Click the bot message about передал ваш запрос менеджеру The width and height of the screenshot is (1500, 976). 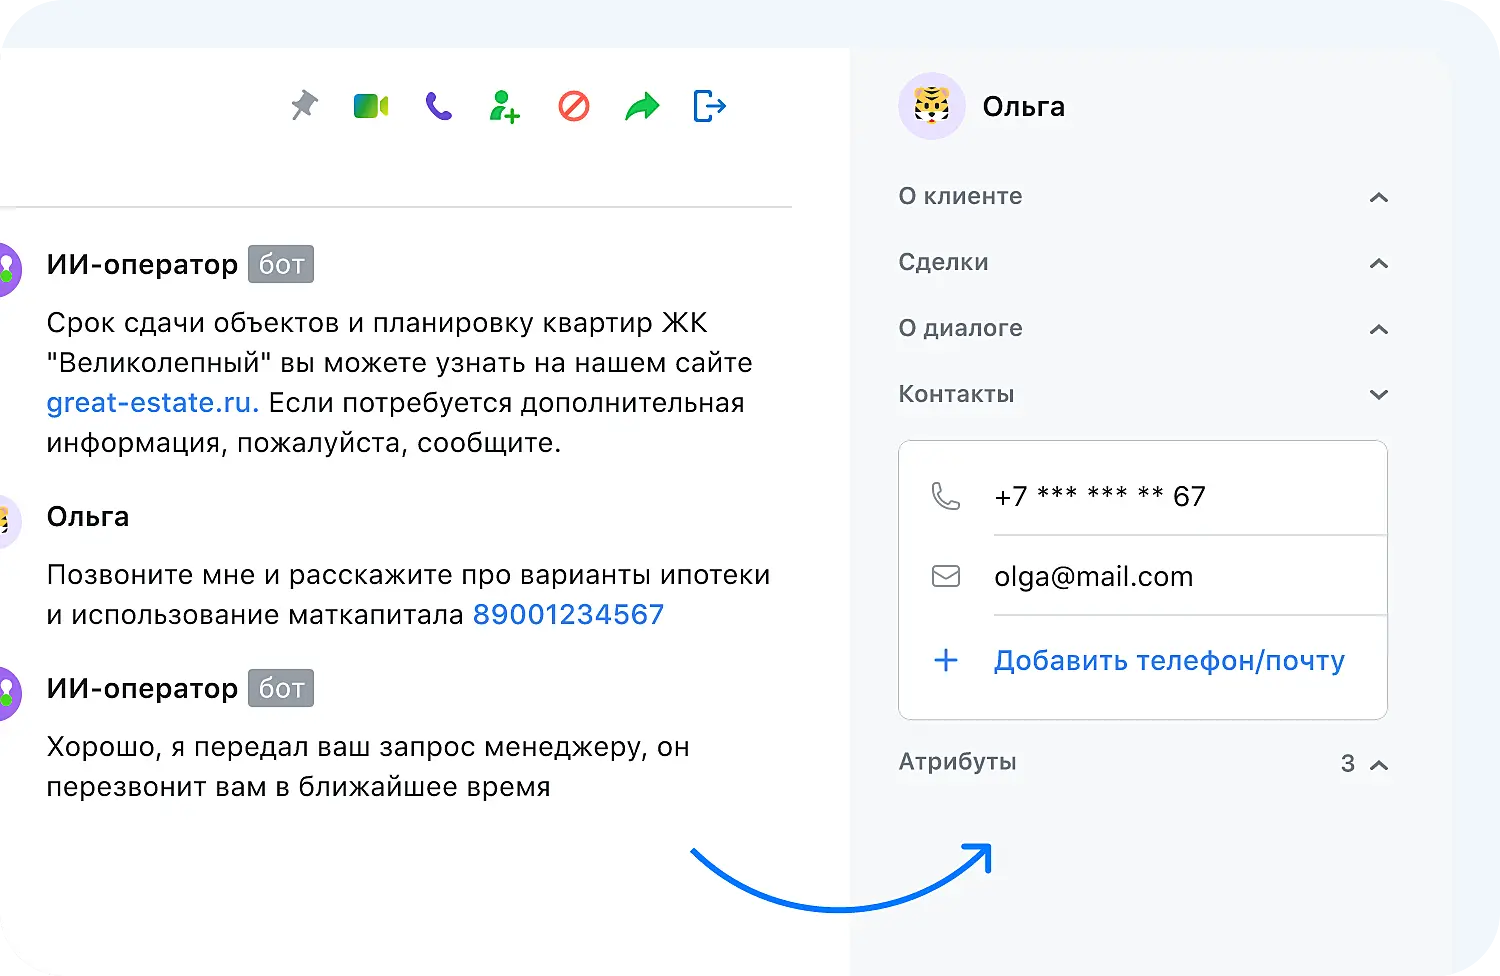click(368, 767)
